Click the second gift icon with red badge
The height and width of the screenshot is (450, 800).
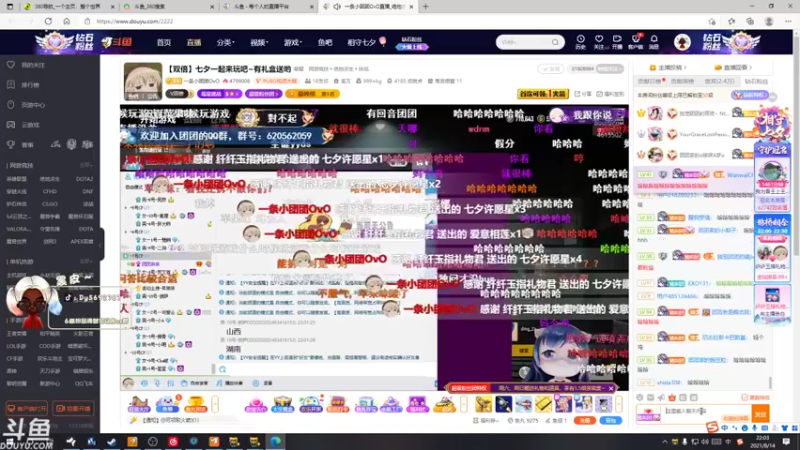click(167, 404)
